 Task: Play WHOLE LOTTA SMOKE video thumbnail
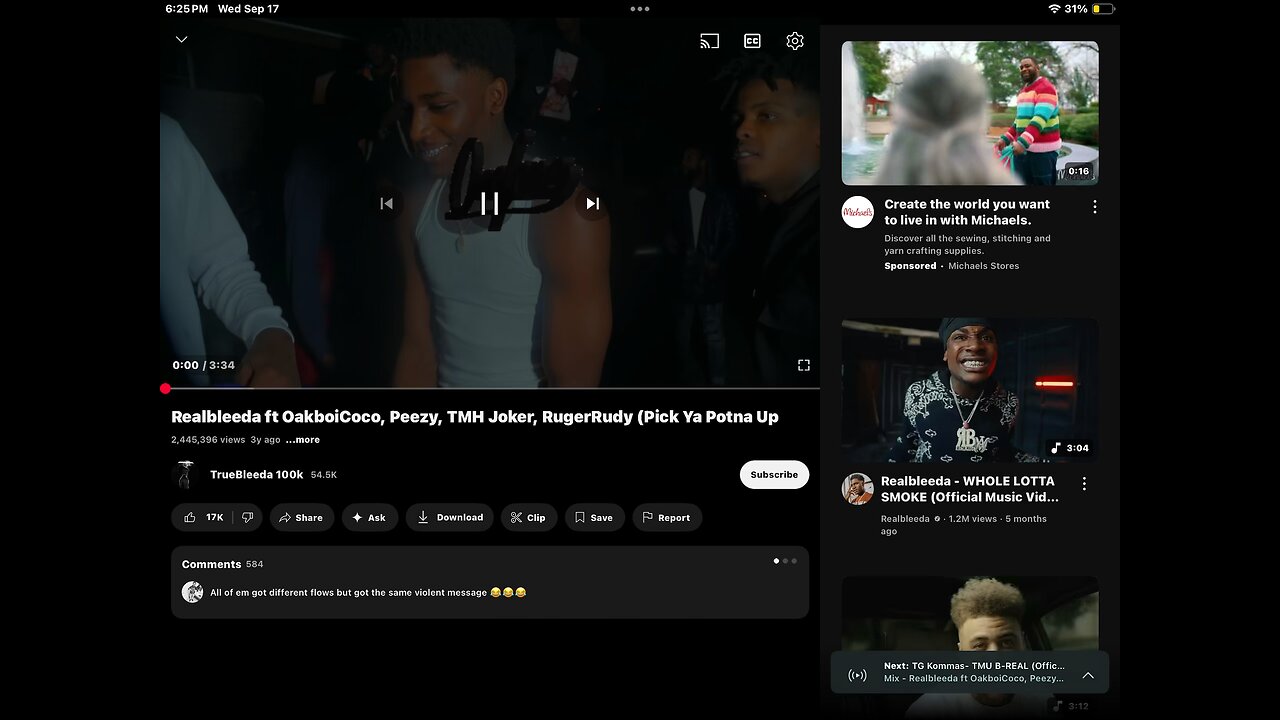pyautogui.click(x=970, y=390)
